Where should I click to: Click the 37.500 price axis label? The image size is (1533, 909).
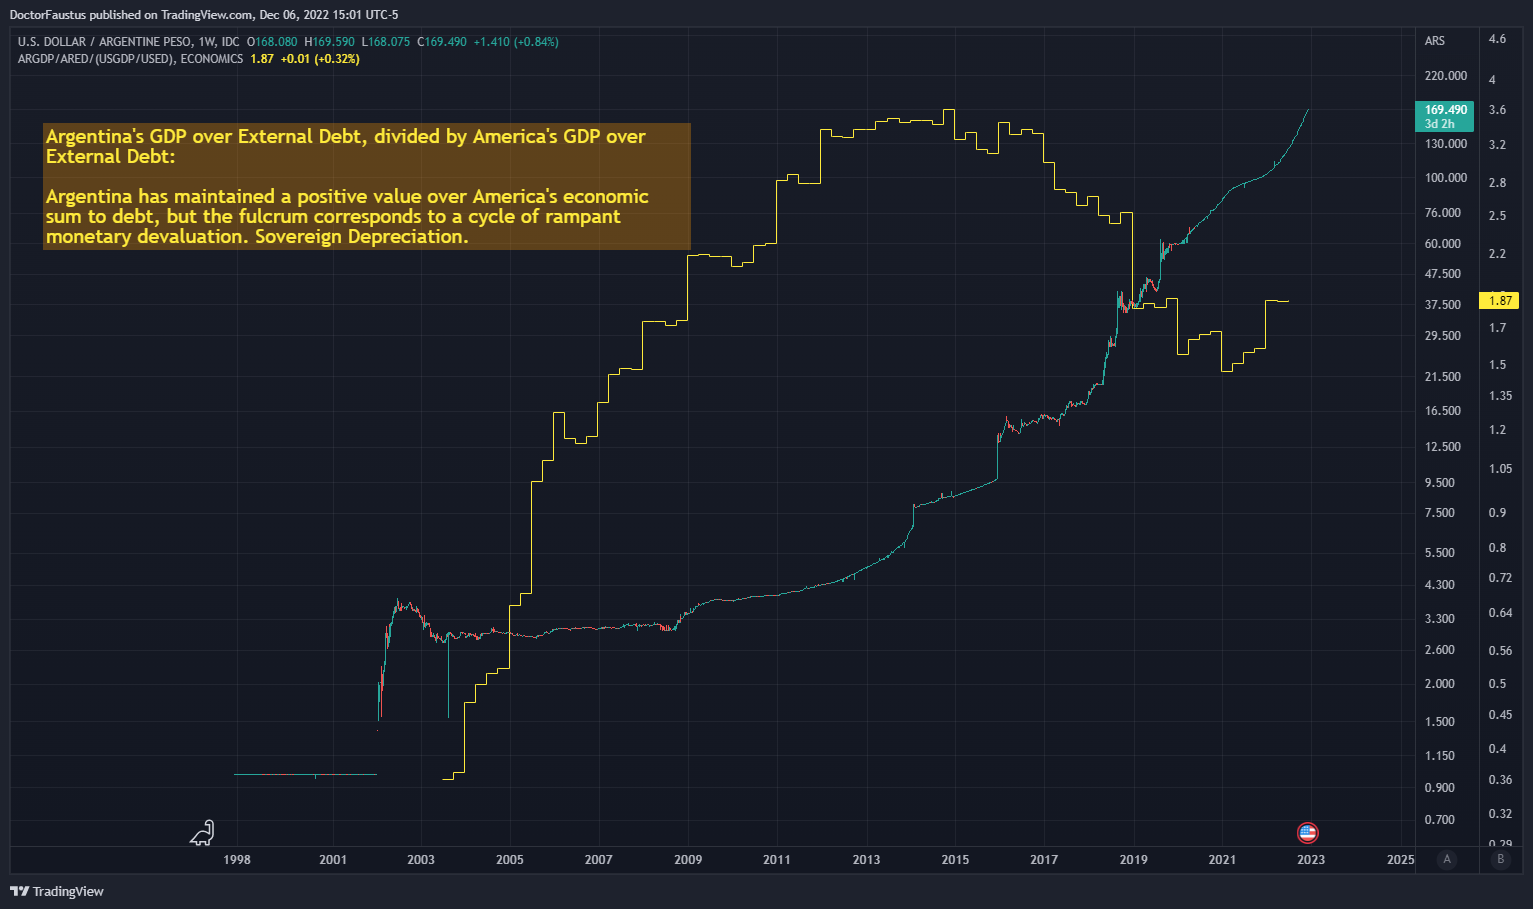[1443, 305]
